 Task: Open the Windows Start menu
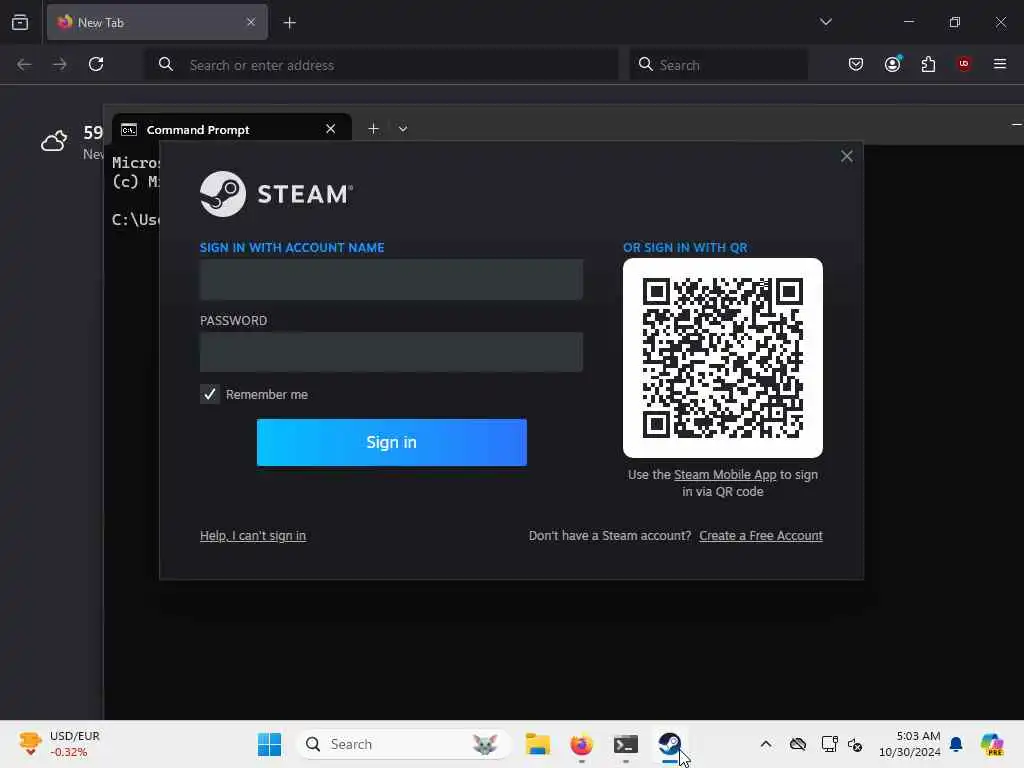coord(269,744)
